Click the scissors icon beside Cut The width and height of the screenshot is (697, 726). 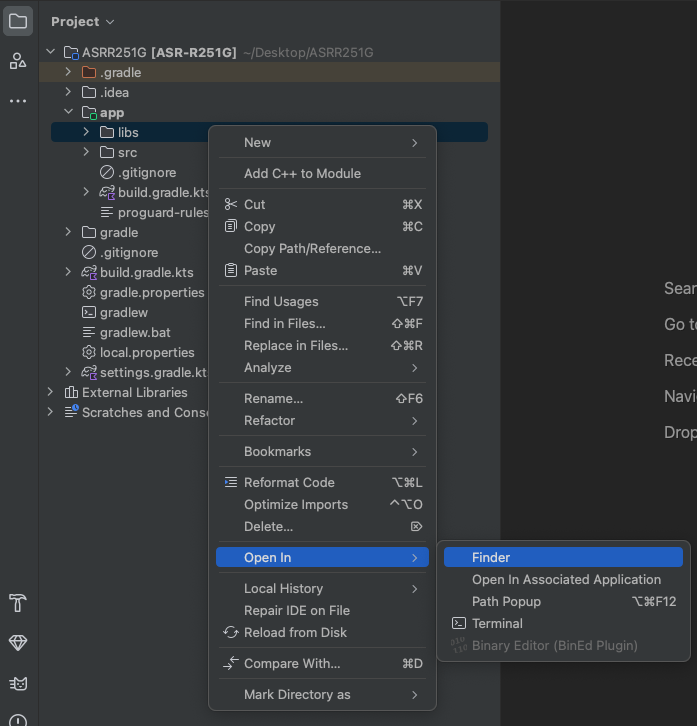tap(231, 204)
